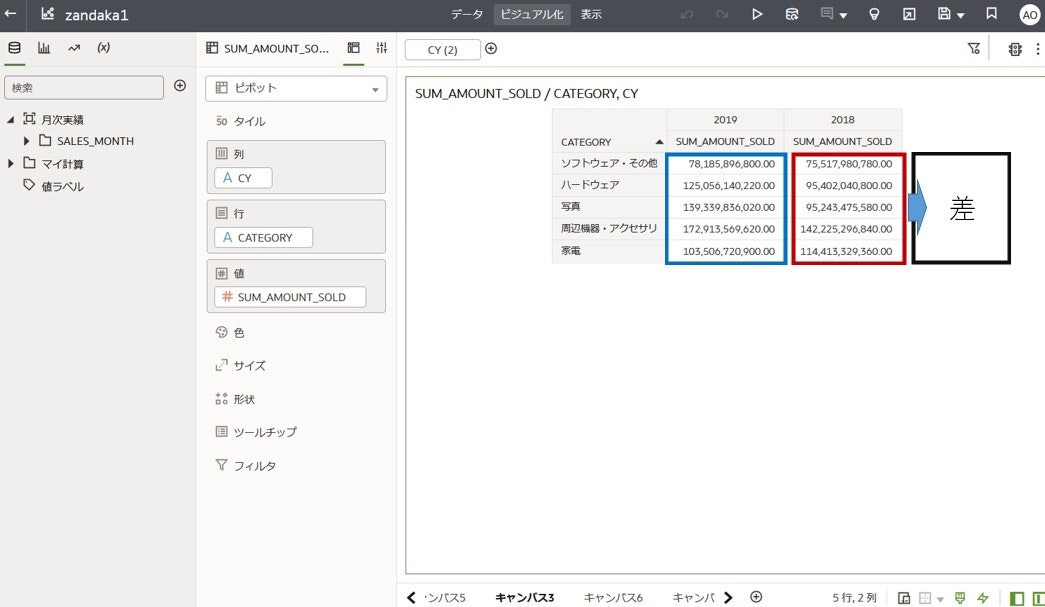
Task: Click the 2018 column header
Action: 842,120
